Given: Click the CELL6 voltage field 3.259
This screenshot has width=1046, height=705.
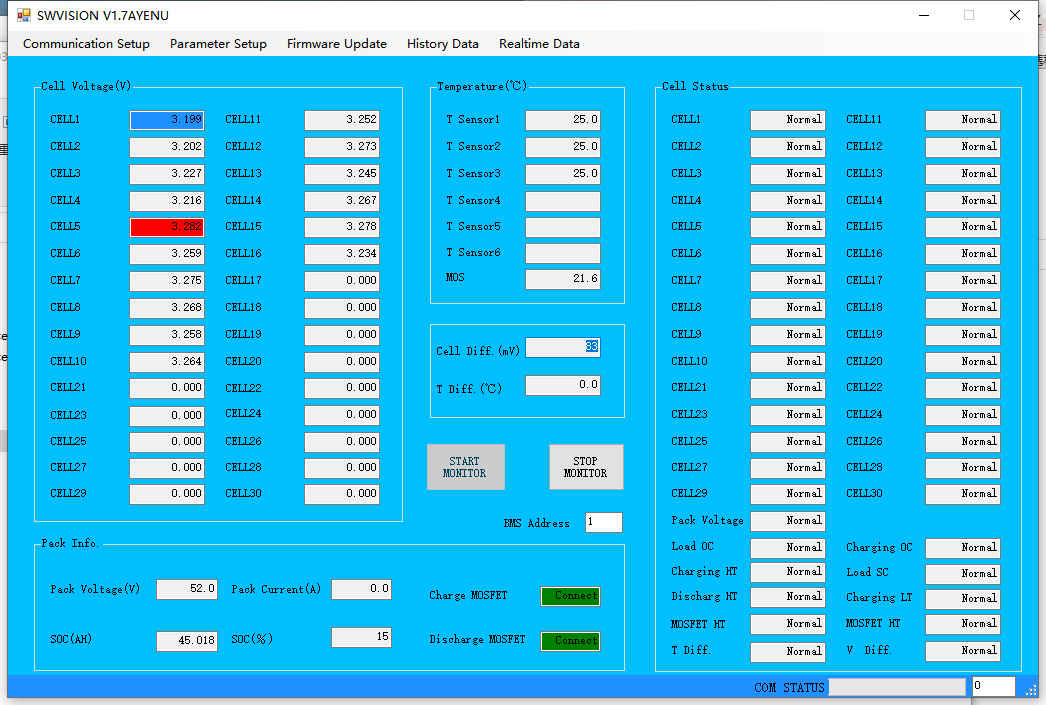Looking at the screenshot, I should [x=167, y=254].
